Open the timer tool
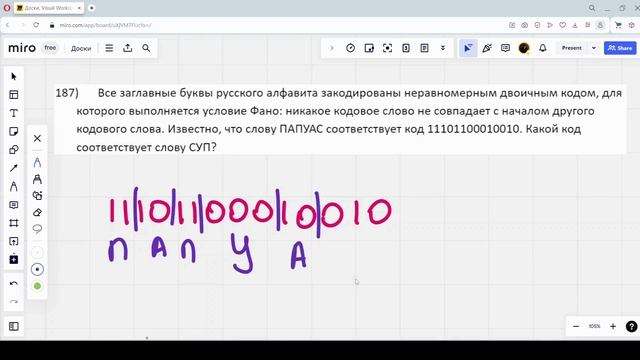The height and width of the screenshot is (360, 640). [350, 48]
